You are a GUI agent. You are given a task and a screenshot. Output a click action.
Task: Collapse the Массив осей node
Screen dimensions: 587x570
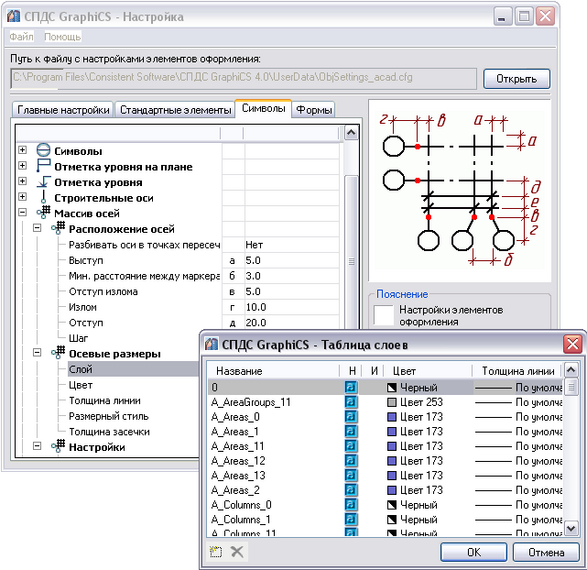coord(22,212)
